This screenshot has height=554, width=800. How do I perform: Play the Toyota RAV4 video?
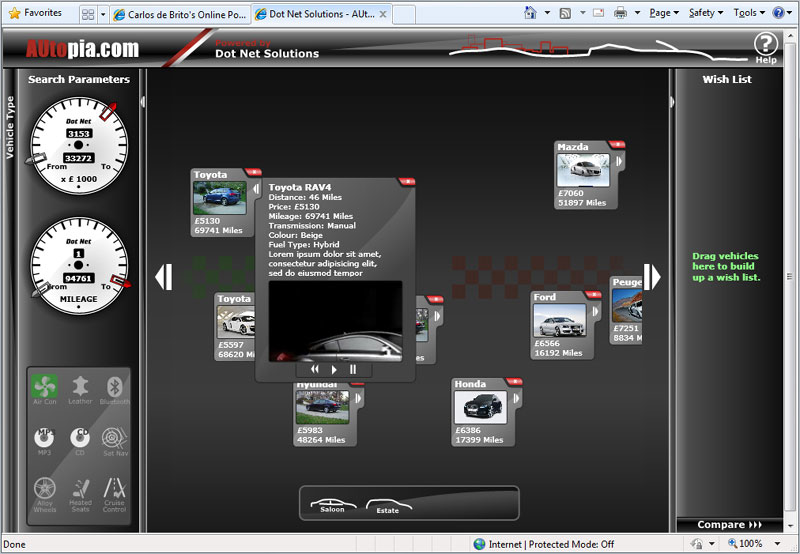[x=334, y=369]
